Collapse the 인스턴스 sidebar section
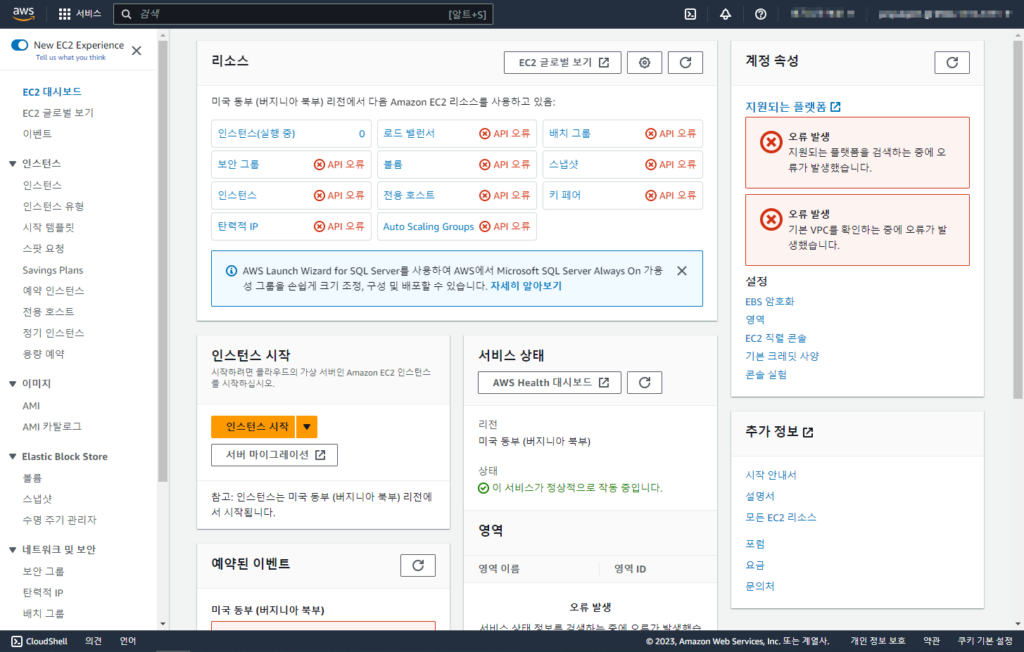The image size is (1024, 652). tap(12, 163)
